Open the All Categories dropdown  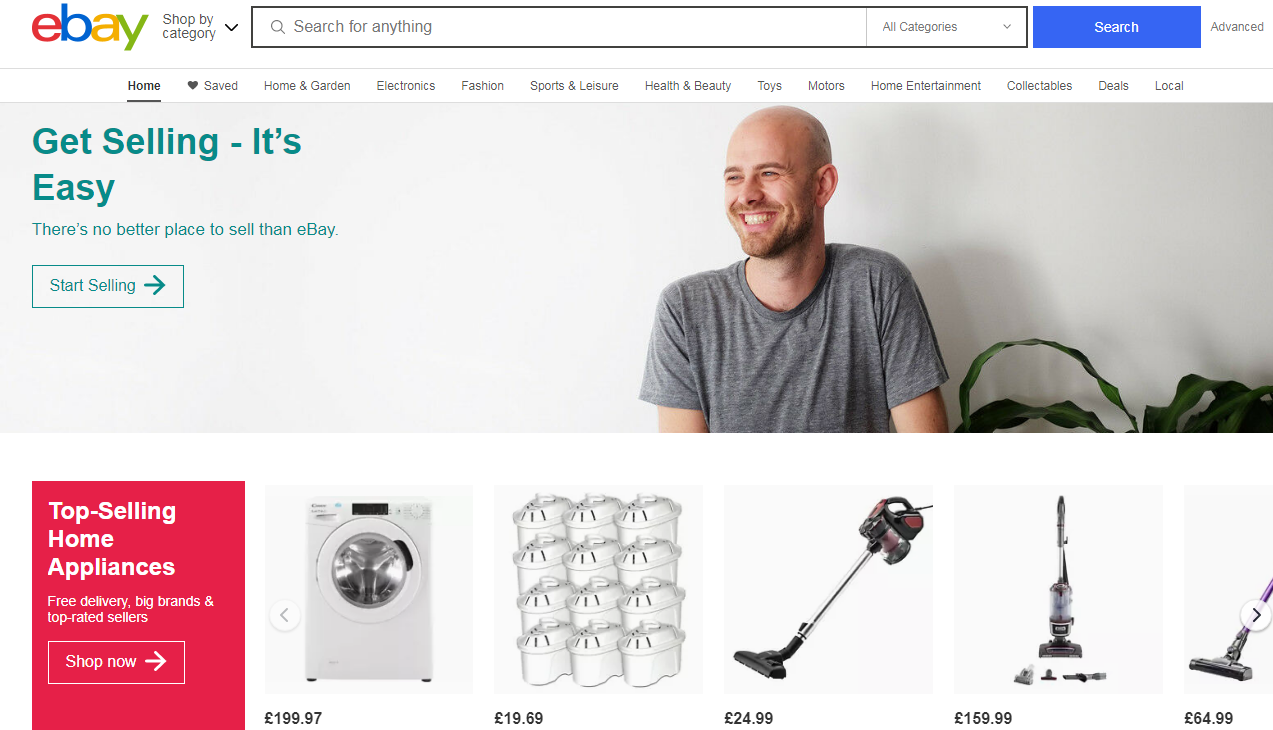pos(946,27)
